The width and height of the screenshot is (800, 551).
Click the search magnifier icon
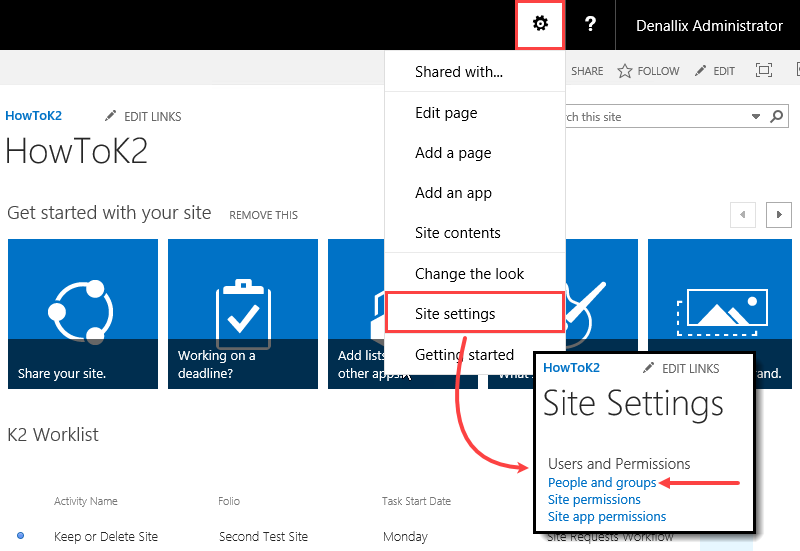click(776, 116)
